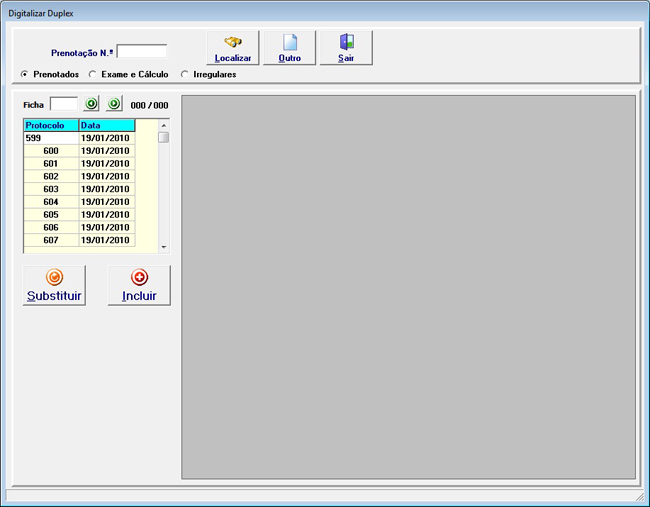Click the protocol list scrollbar thumb

tap(164, 137)
